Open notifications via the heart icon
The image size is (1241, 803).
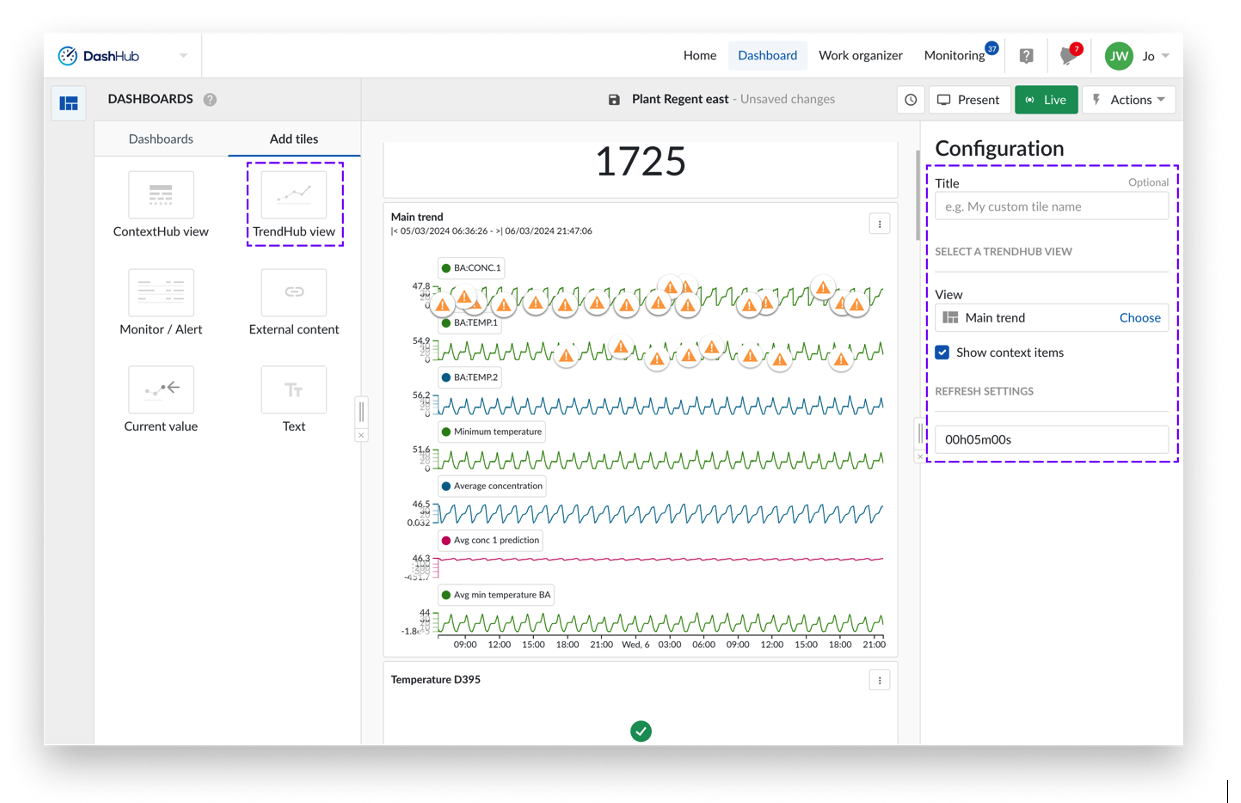tap(1067, 55)
